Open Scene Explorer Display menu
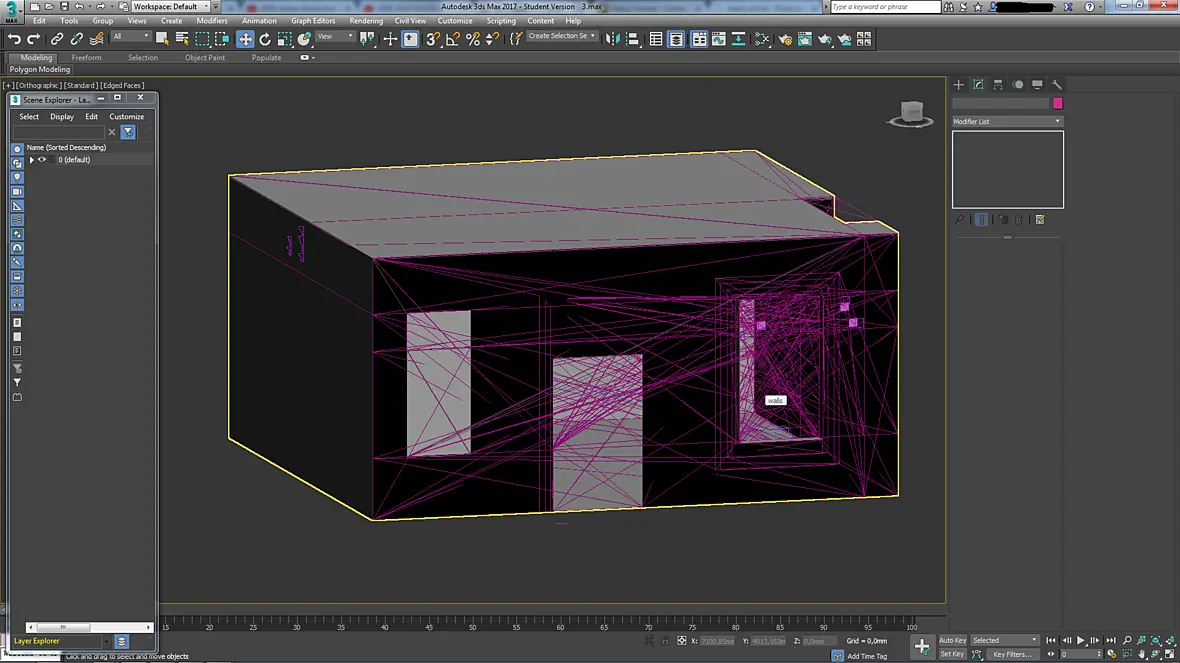The height and width of the screenshot is (663, 1180). (x=62, y=117)
